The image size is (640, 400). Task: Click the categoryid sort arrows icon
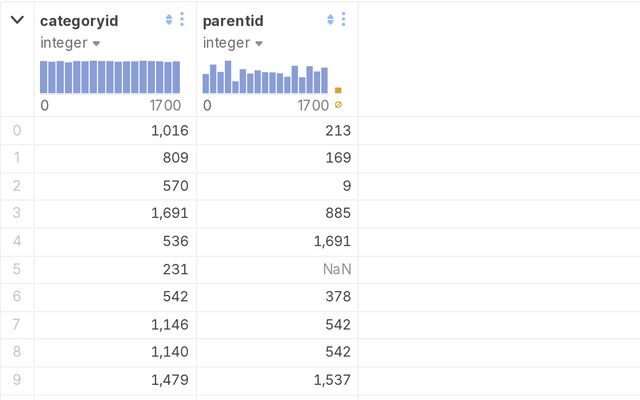(169, 20)
